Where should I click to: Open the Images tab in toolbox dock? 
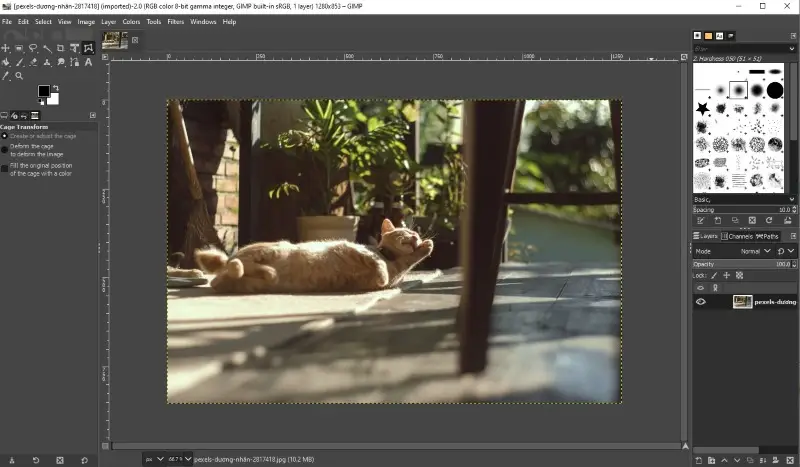coord(35,115)
